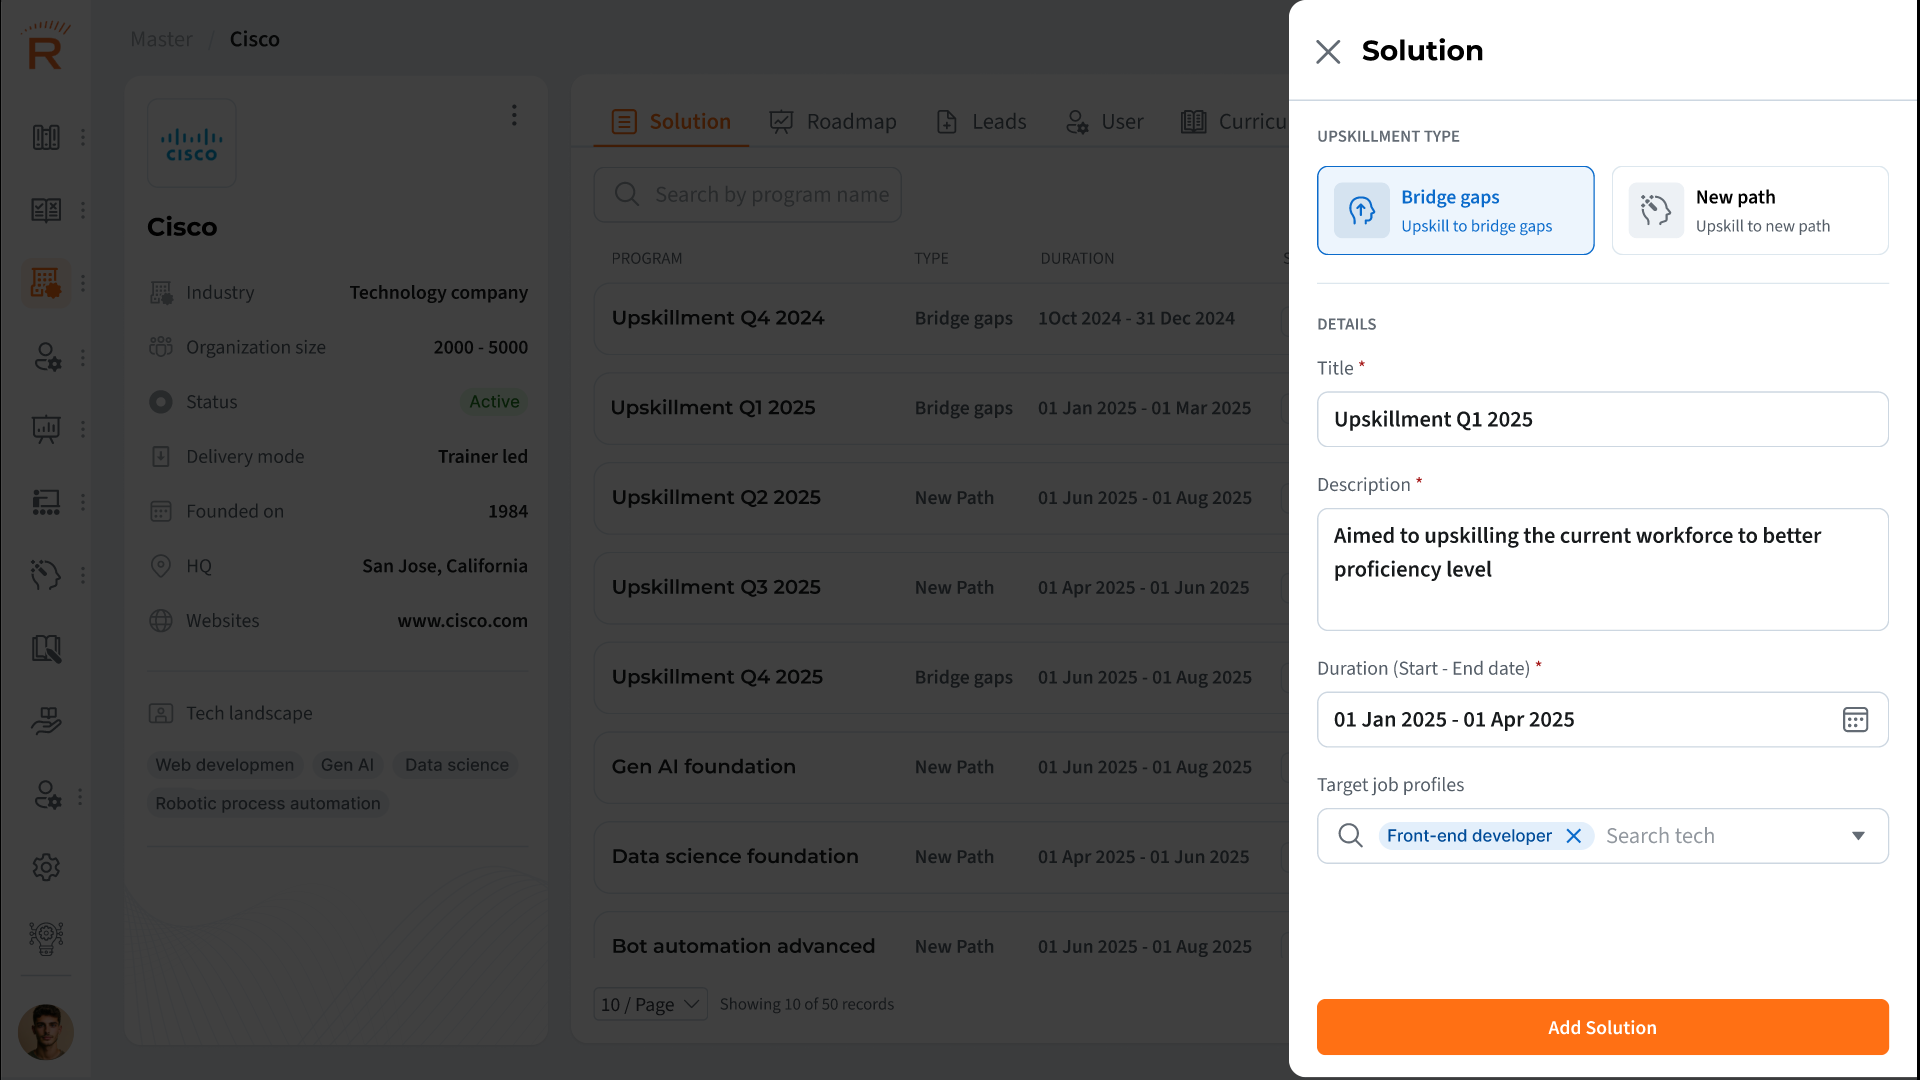Open the 10 / Page size dropdown

pos(650,1004)
